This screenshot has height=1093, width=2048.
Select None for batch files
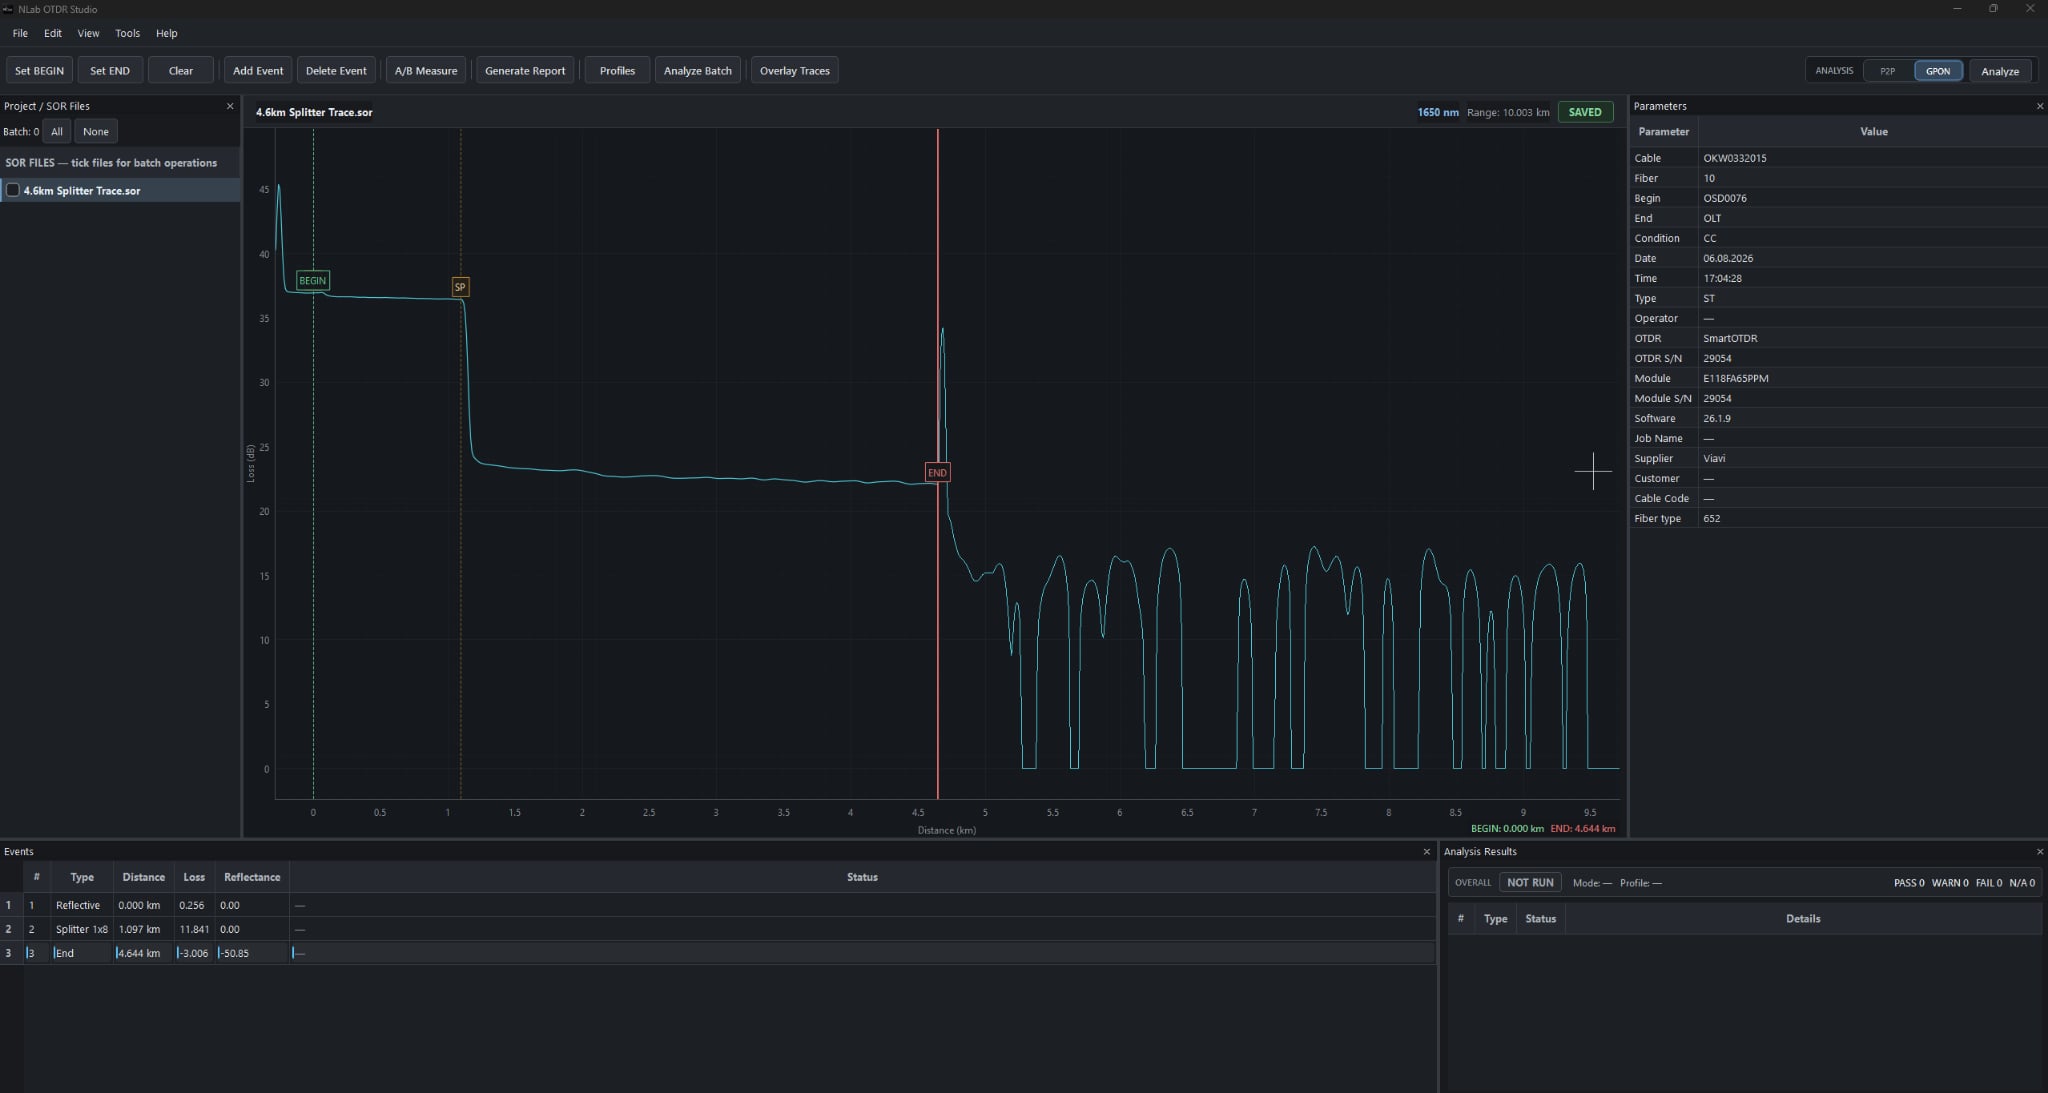[x=96, y=132]
